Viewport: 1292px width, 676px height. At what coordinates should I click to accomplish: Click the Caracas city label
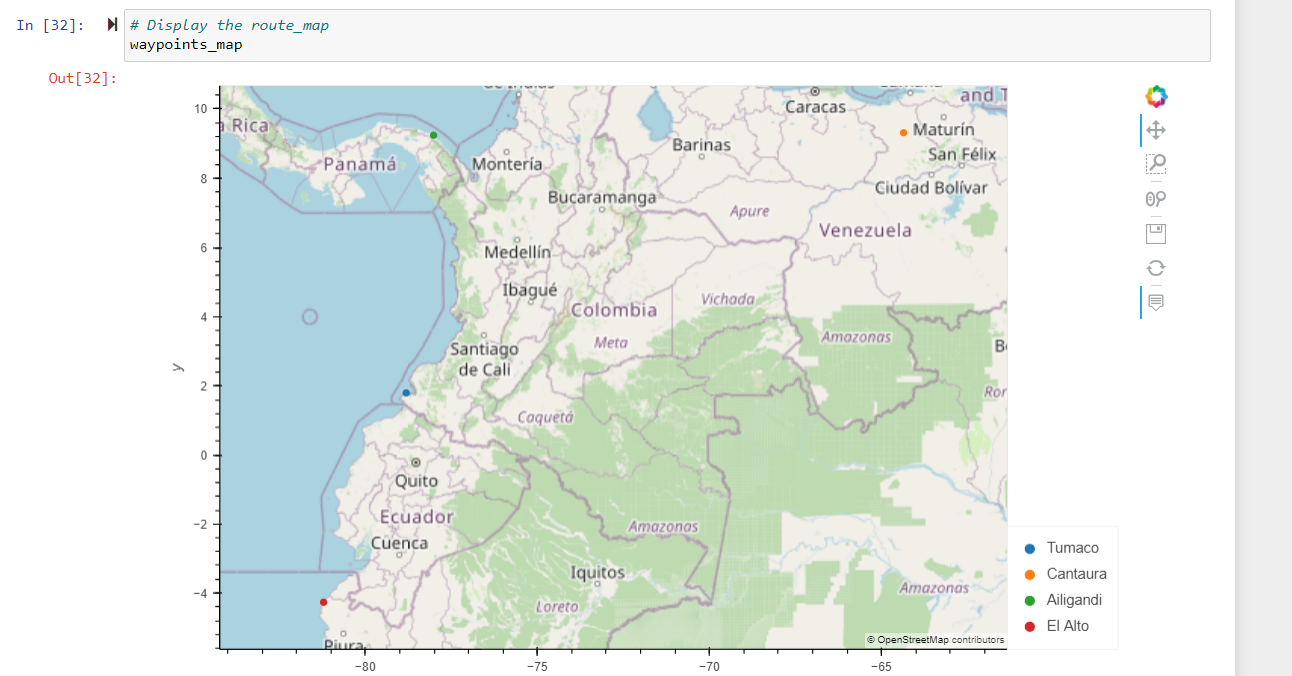(x=815, y=107)
